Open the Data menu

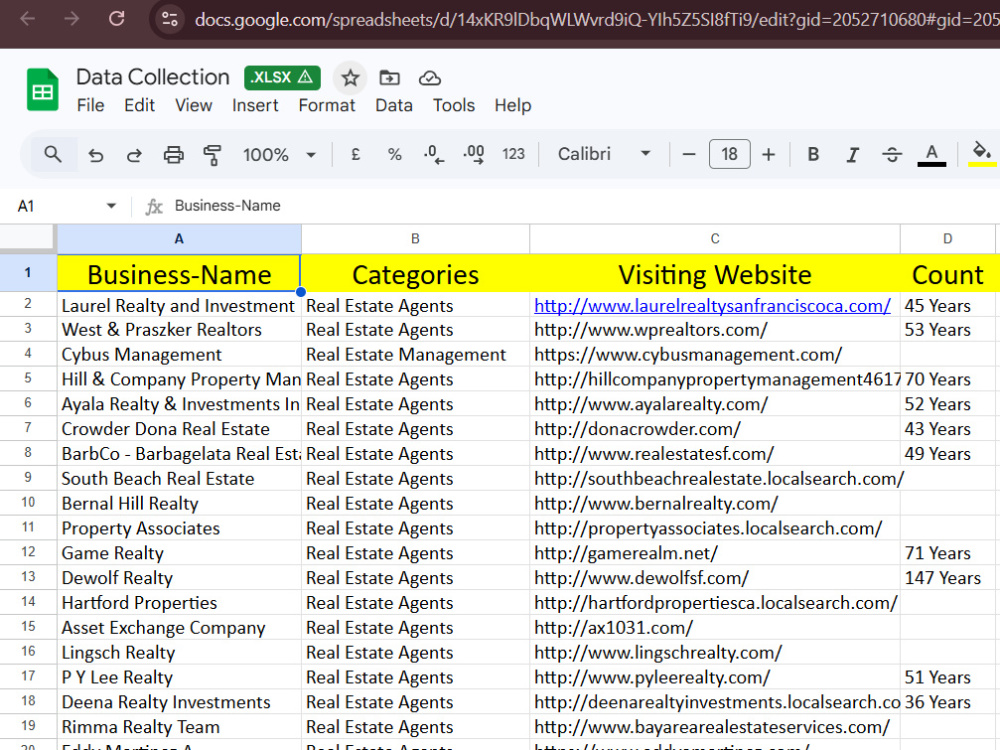coord(393,105)
